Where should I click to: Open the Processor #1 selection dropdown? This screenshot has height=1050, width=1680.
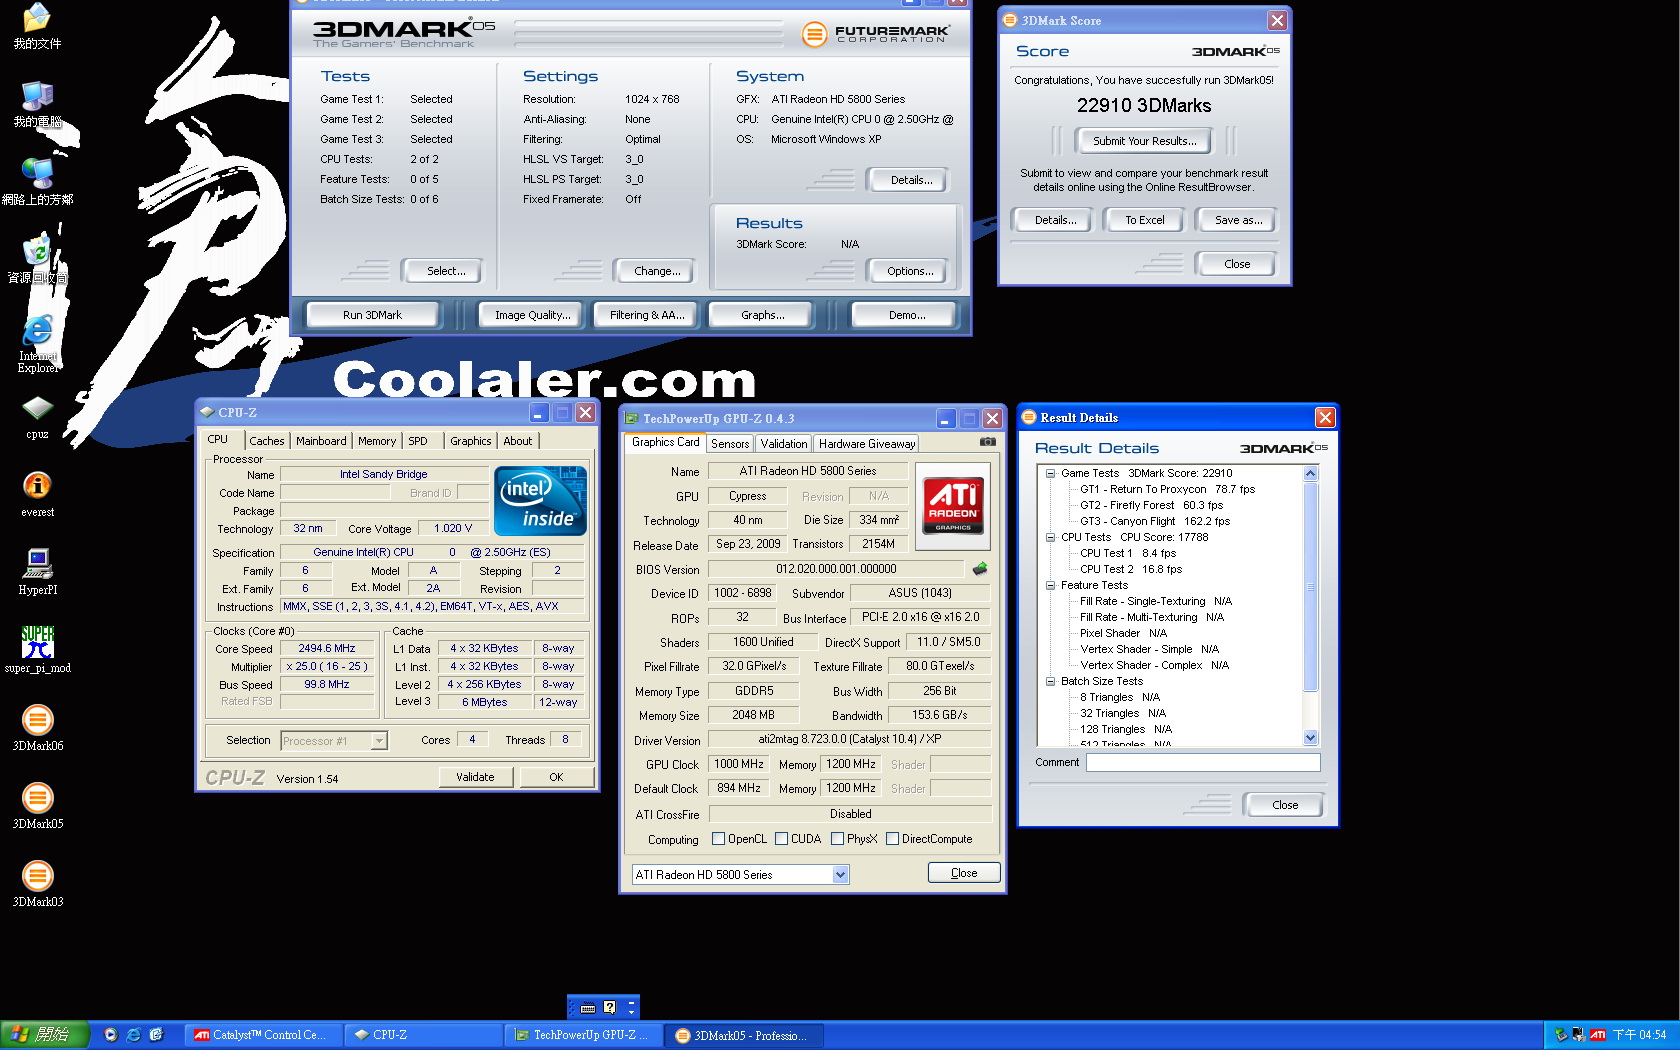click(x=379, y=741)
